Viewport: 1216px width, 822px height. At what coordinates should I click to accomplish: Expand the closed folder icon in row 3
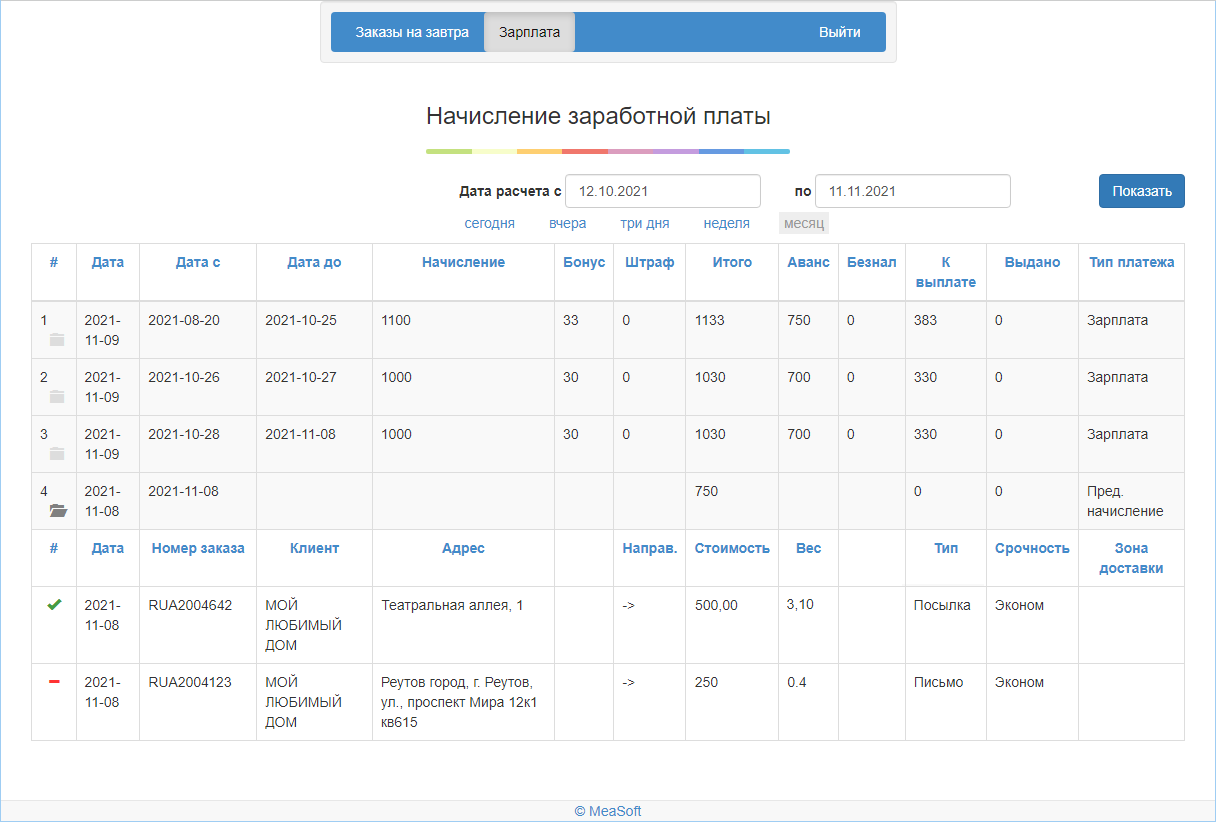57,454
